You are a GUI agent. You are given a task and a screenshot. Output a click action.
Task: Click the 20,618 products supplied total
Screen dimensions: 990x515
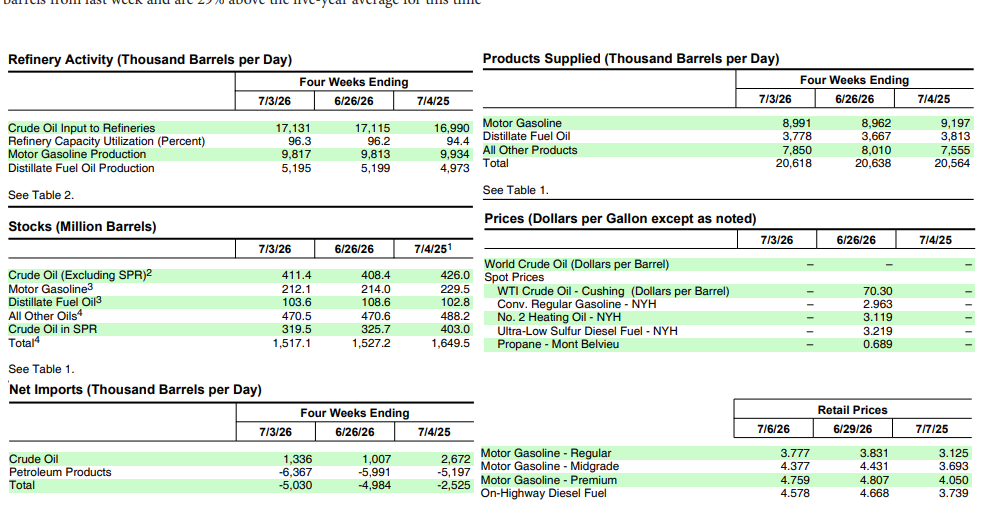(794, 163)
